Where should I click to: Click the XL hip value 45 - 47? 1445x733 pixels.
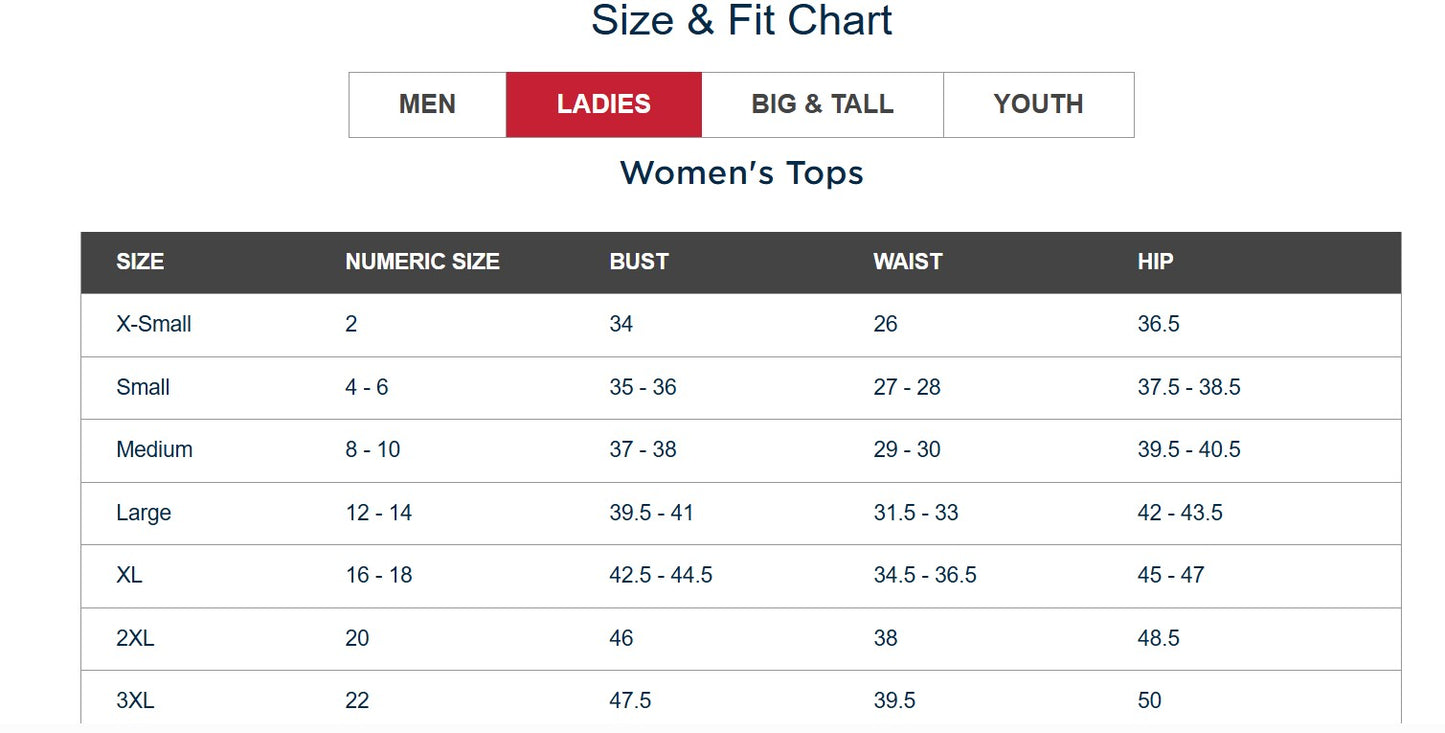1170,575
